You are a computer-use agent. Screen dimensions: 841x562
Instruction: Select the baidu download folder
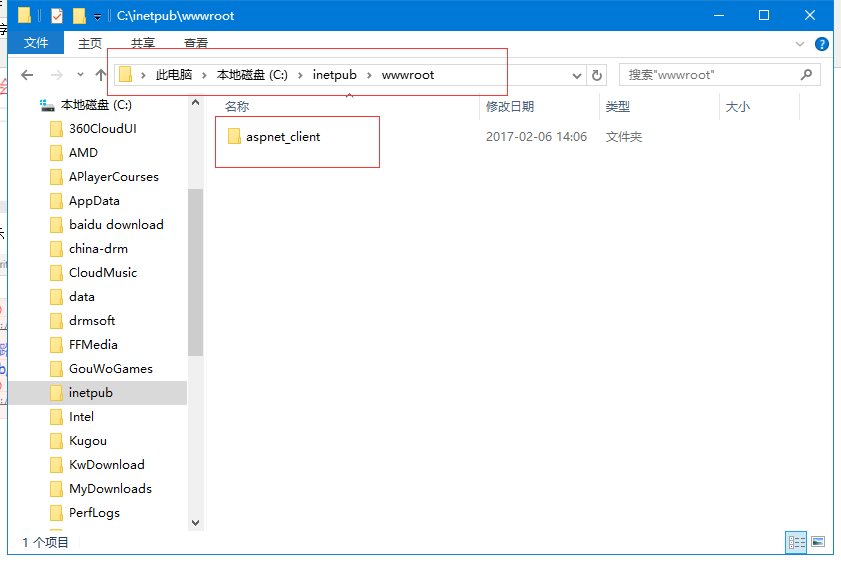pos(116,225)
